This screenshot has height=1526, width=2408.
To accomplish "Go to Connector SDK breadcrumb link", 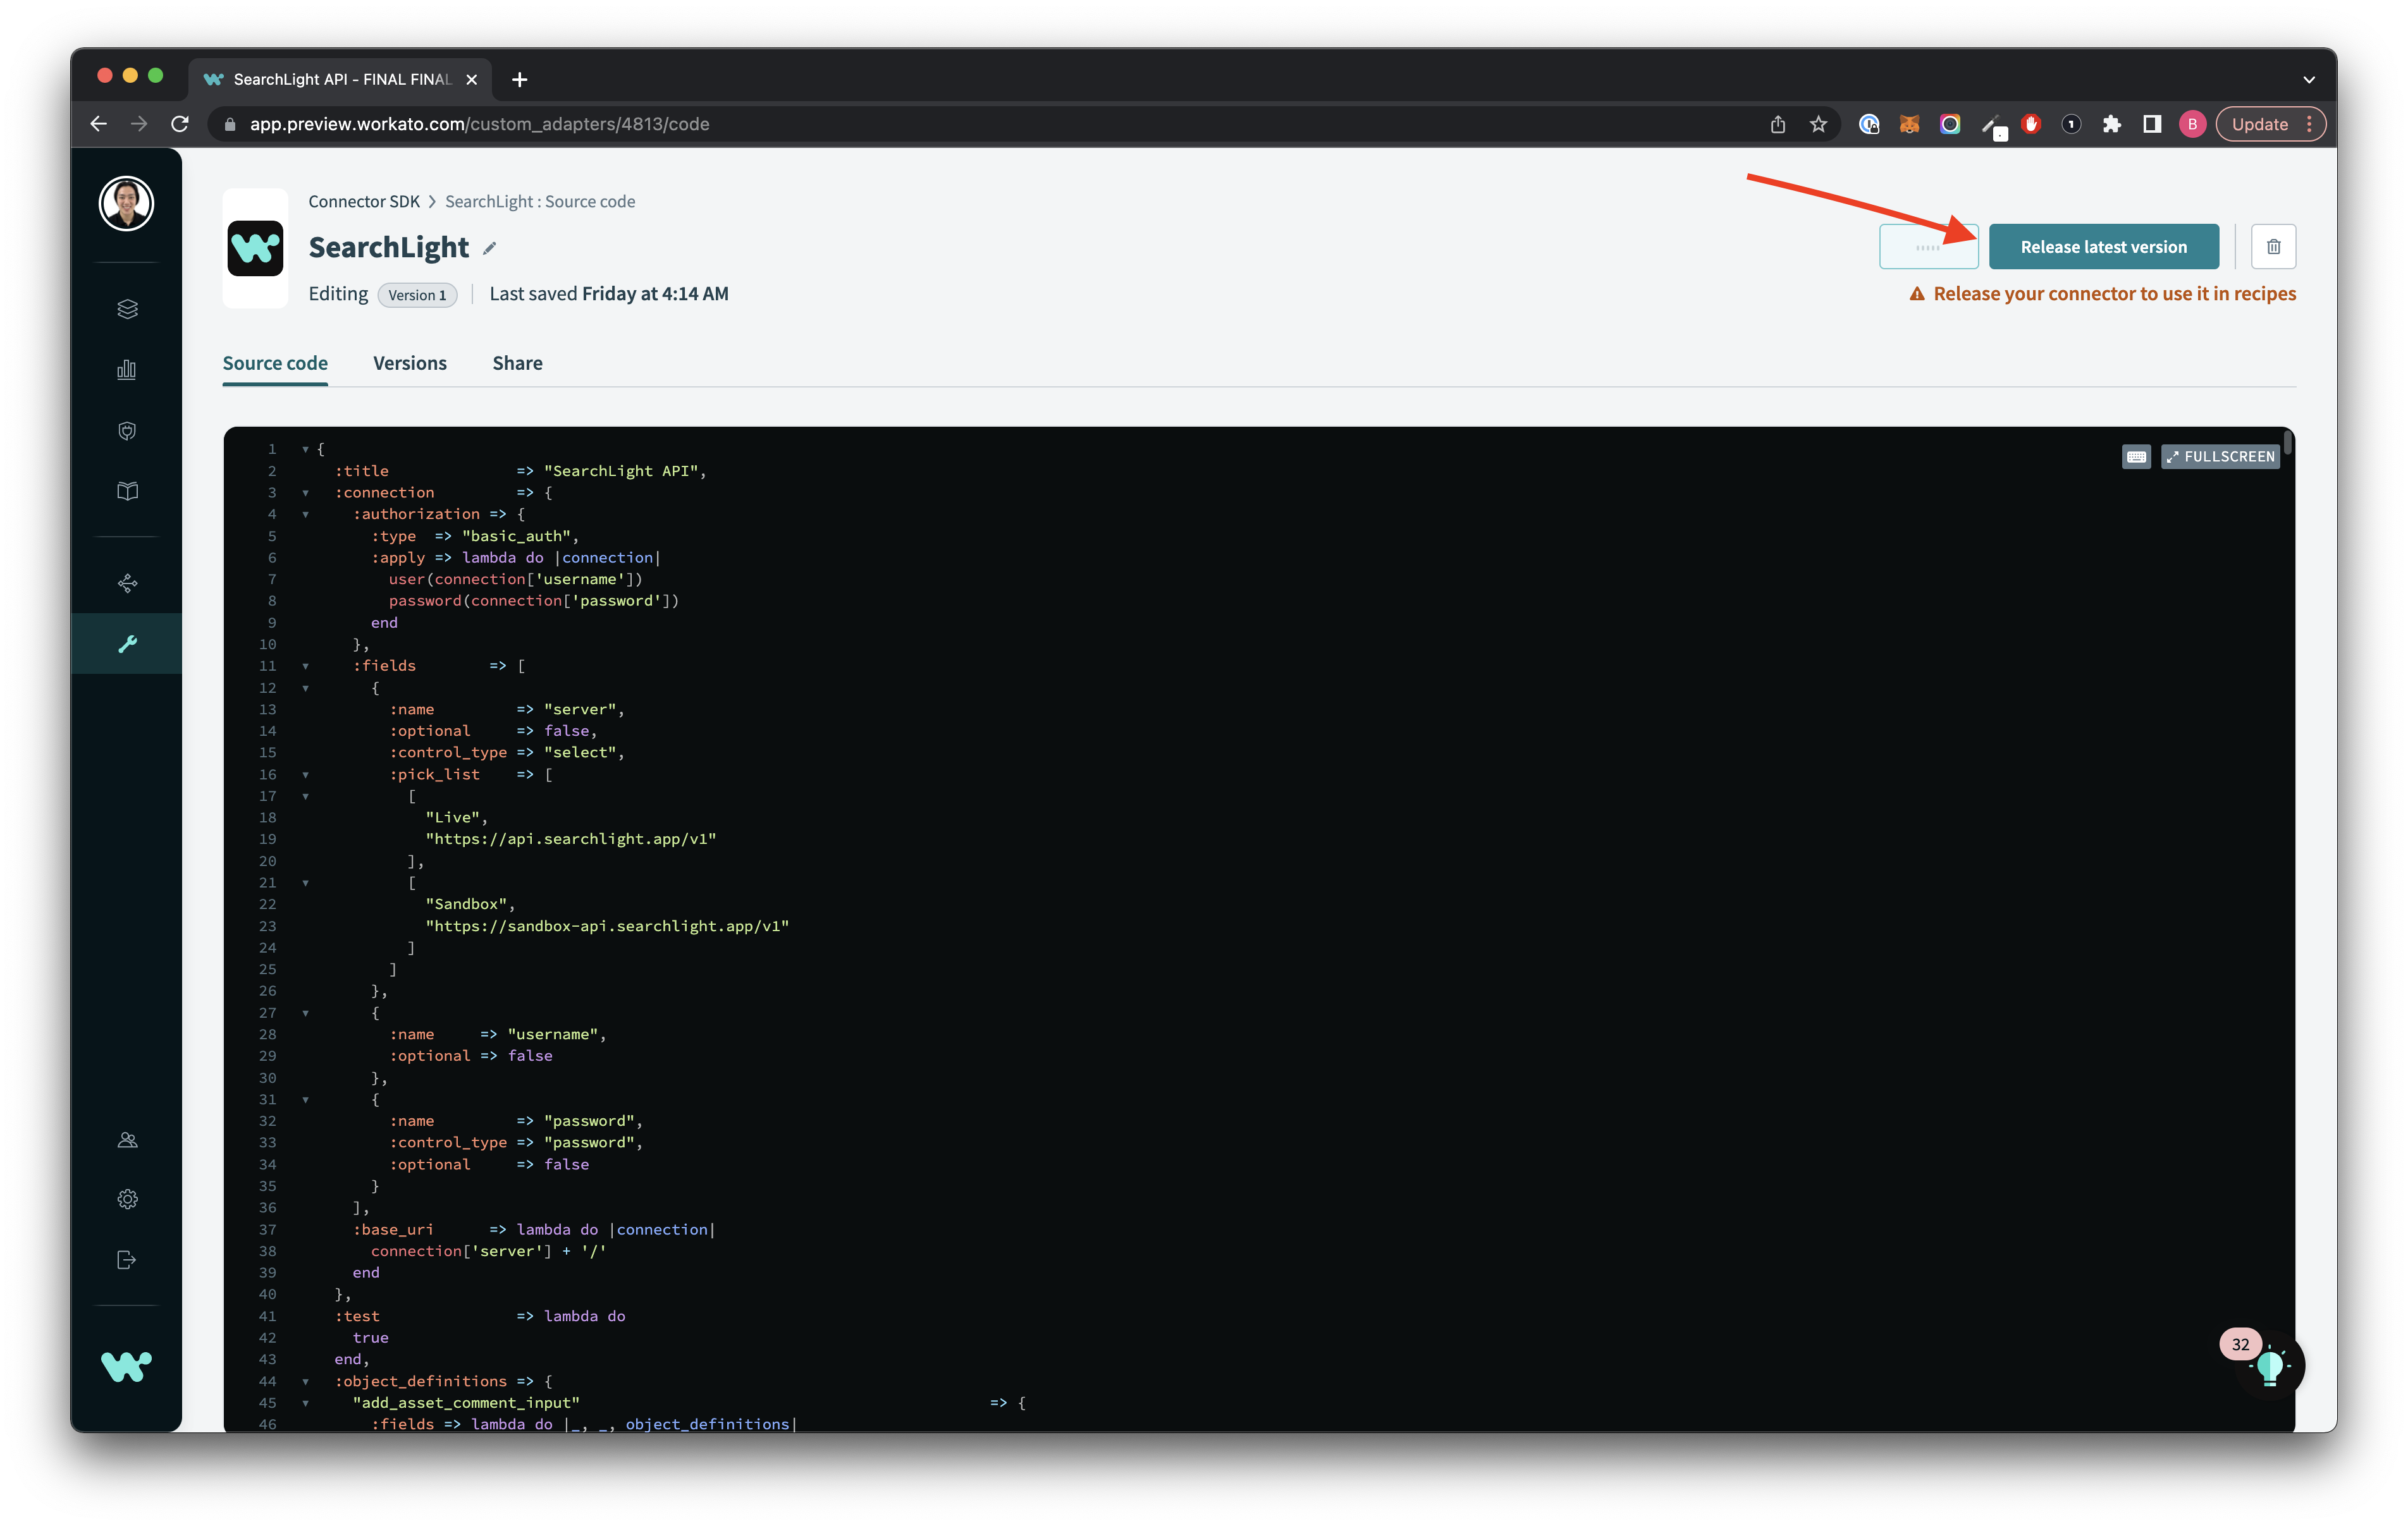I will [x=364, y=201].
